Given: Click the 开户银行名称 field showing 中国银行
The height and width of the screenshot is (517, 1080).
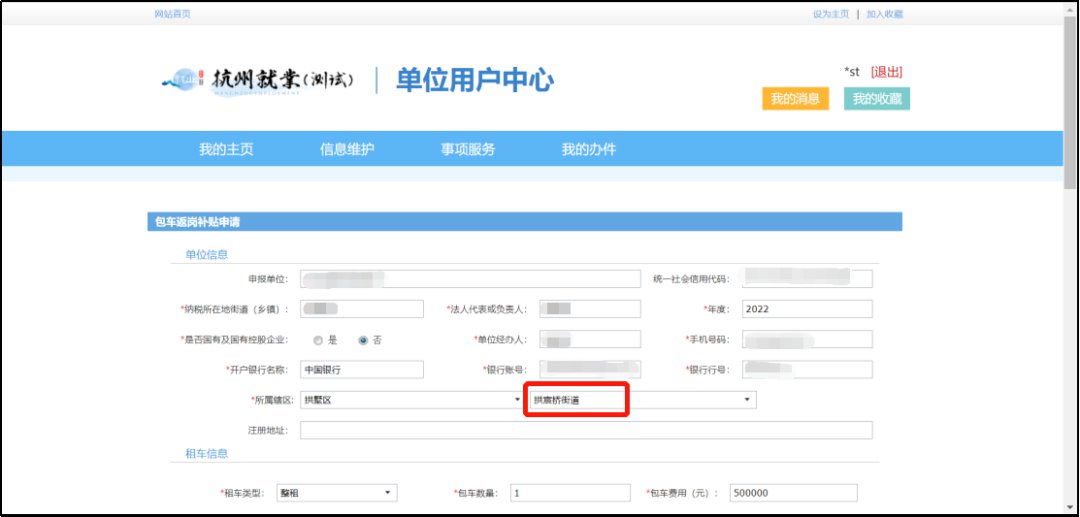Looking at the screenshot, I should [x=361, y=370].
